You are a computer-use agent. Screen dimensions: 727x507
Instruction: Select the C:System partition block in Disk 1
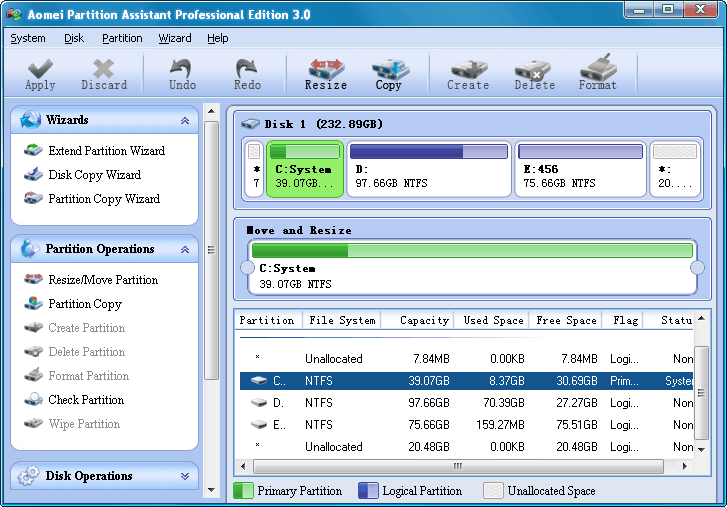point(305,169)
